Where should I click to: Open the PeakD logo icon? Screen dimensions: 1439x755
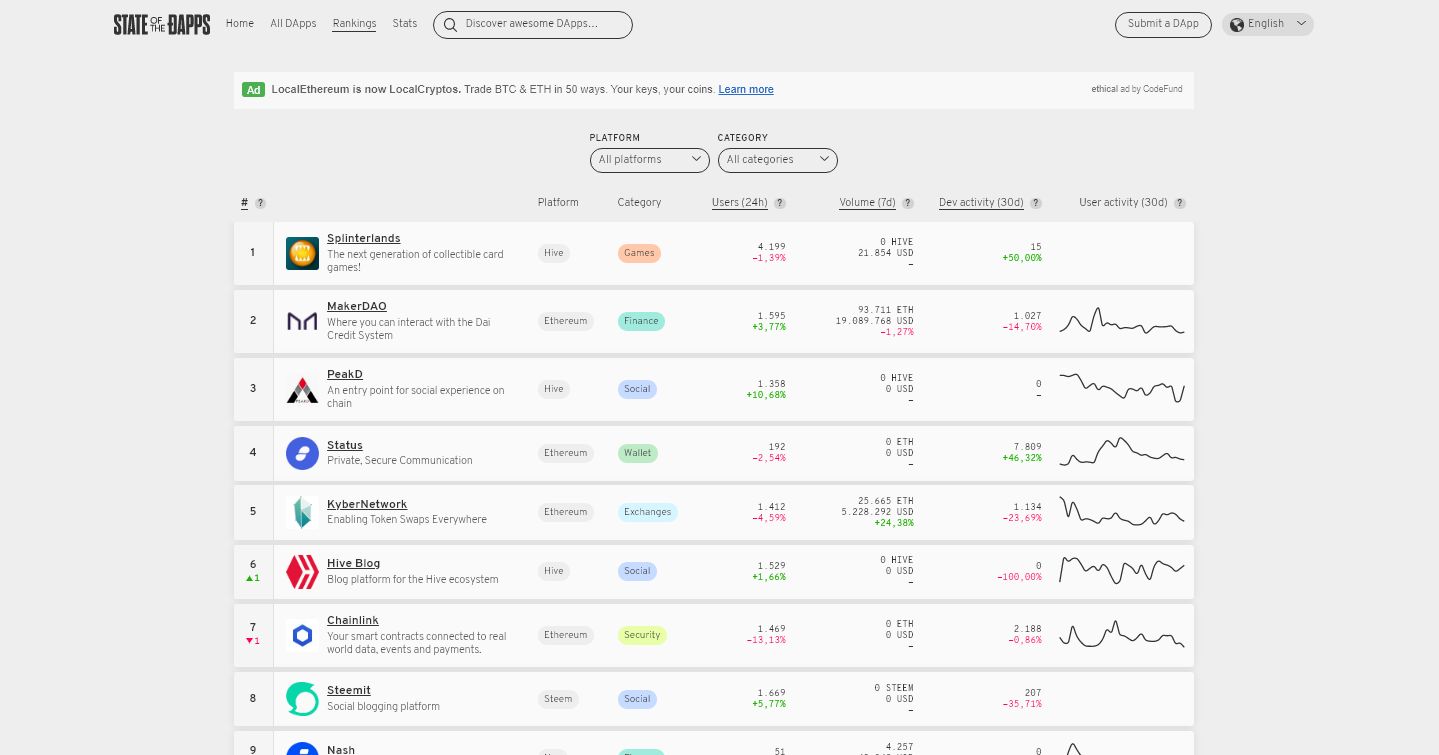pyautogui.click(x=302, y=389)
